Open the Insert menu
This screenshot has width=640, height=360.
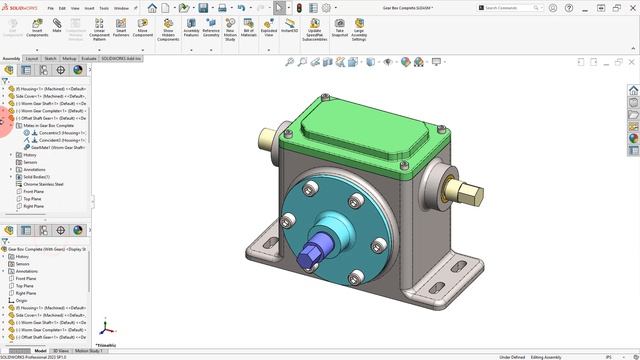89,8
